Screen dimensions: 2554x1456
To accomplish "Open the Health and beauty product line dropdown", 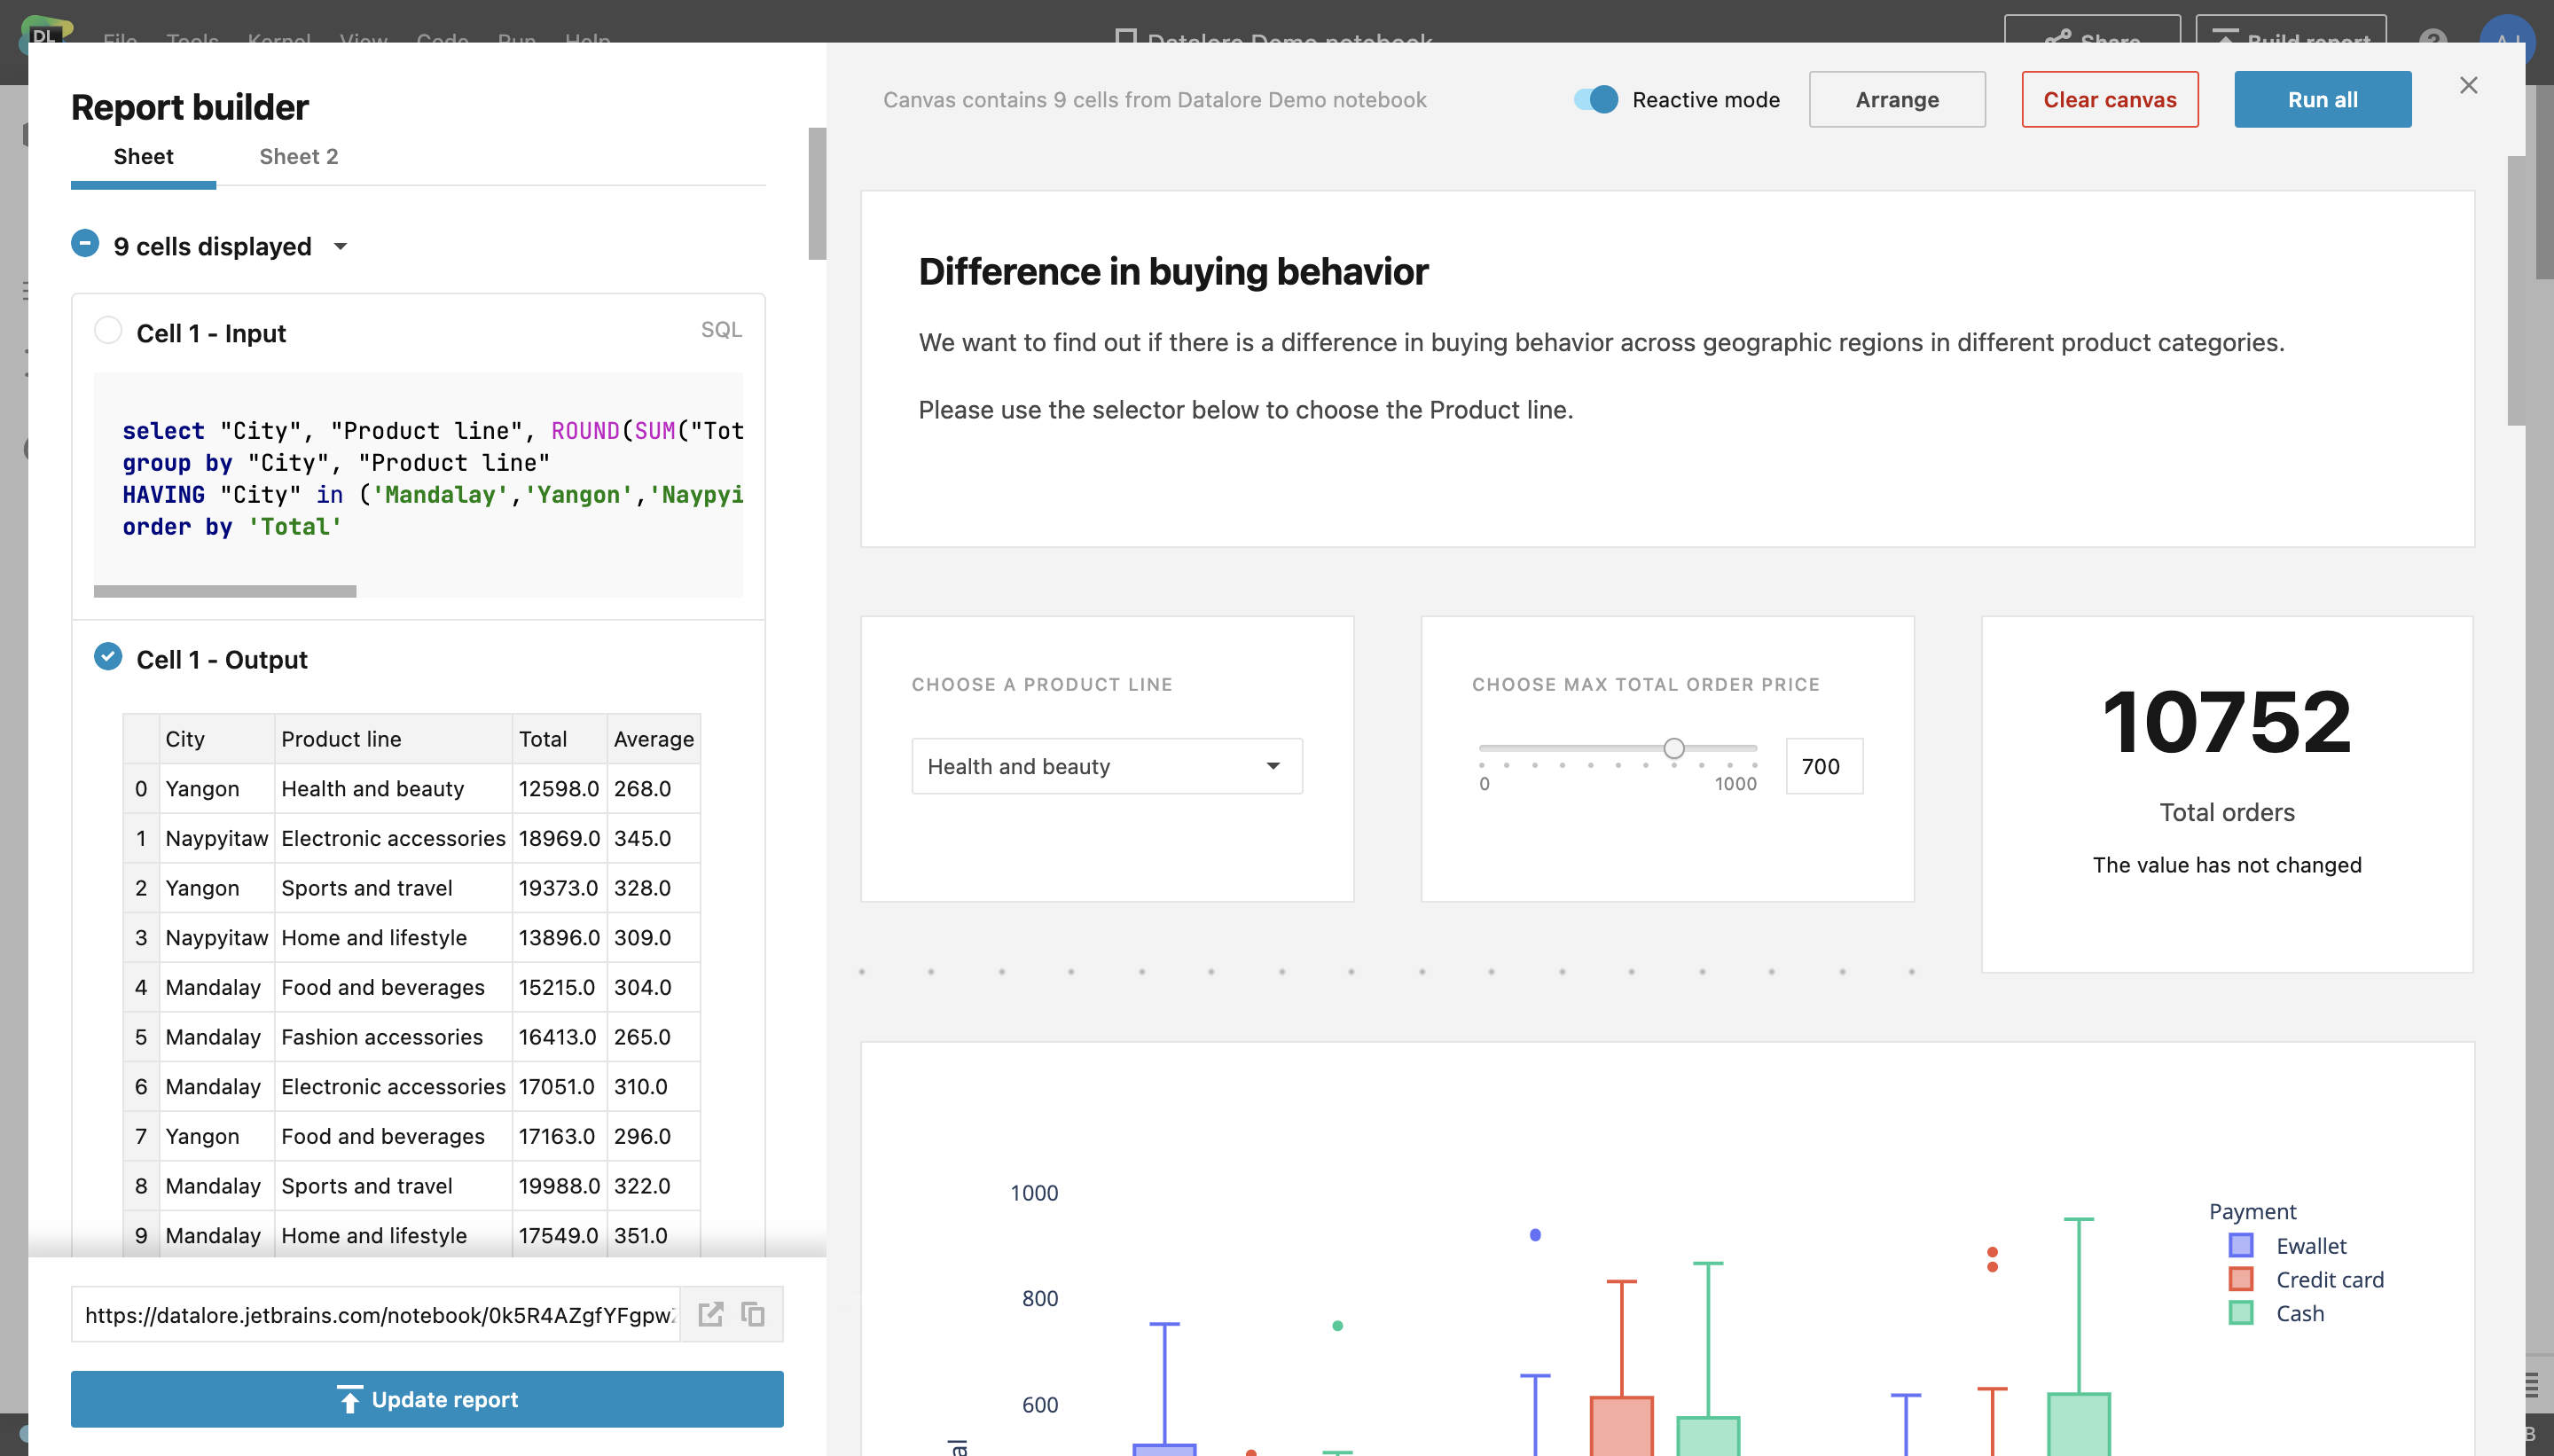I will tap(1106, 766).
